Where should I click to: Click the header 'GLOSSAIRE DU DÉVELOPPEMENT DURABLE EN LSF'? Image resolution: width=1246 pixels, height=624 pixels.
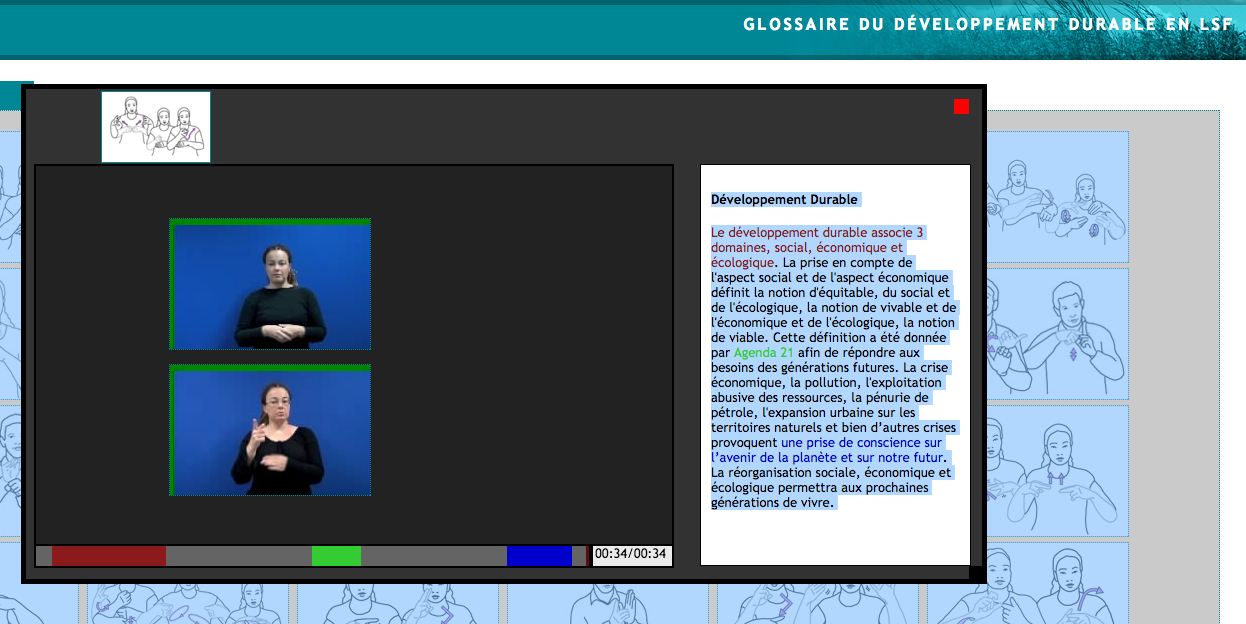[x=988, y=24]
